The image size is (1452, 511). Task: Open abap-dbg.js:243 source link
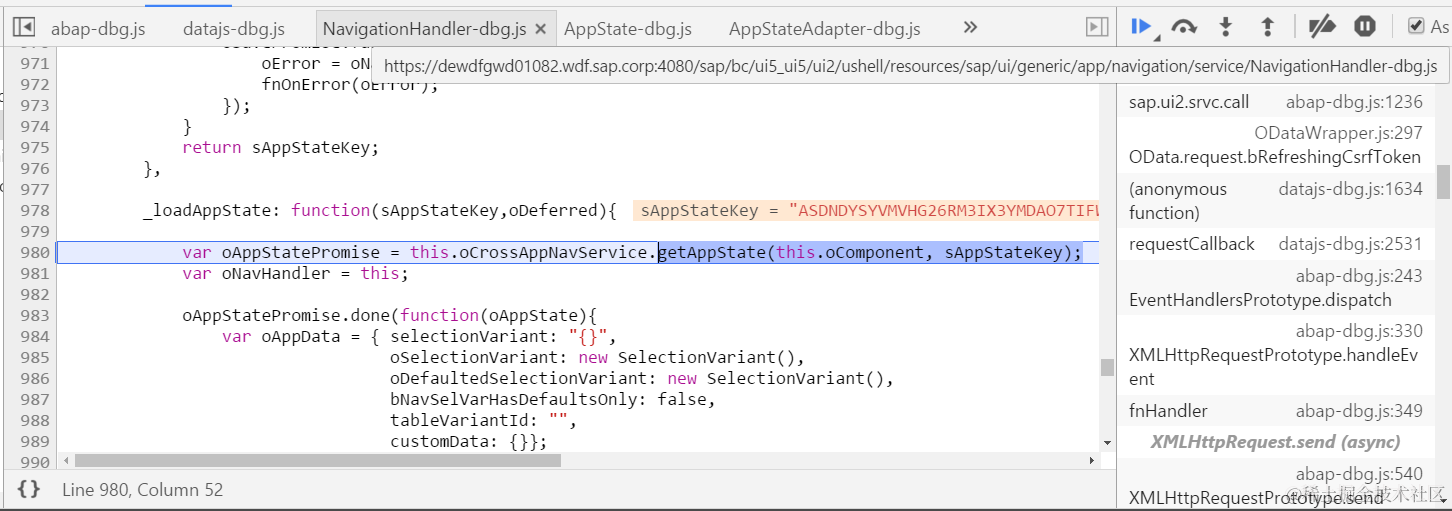click(x=1359, y=275)
